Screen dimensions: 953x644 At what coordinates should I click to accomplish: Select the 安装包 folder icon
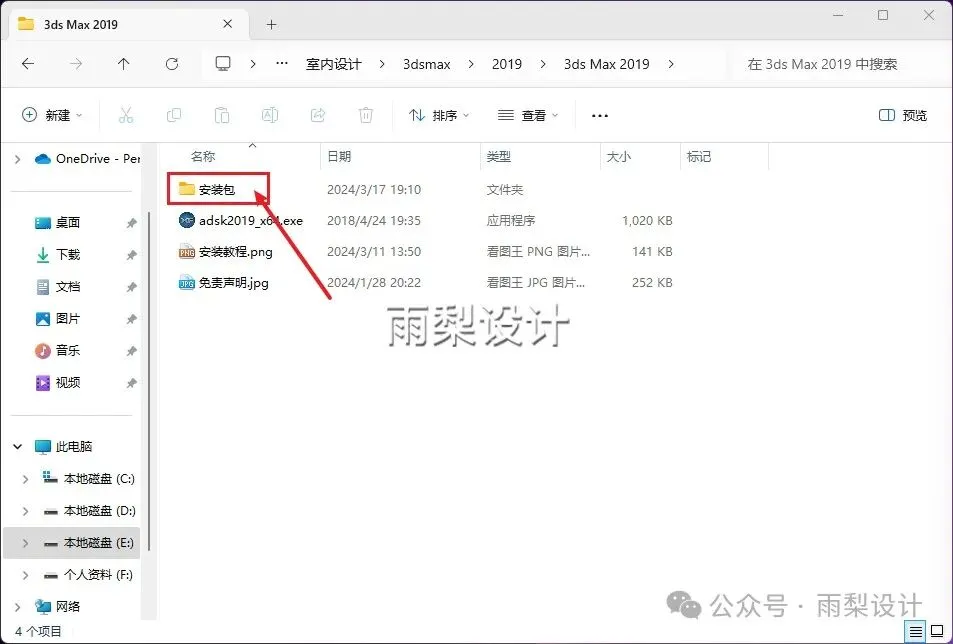tap(187, 189)
